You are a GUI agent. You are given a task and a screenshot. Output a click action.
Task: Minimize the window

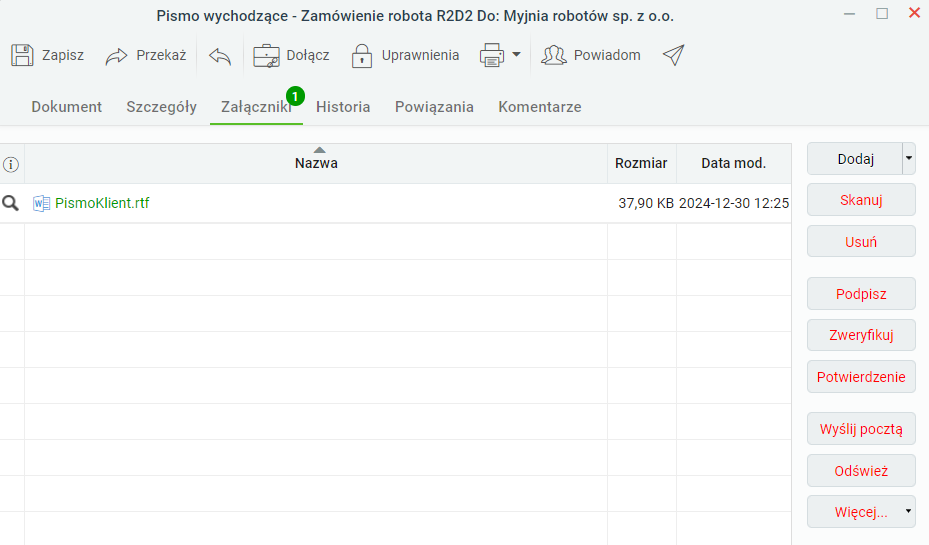[x=849, y=14]
